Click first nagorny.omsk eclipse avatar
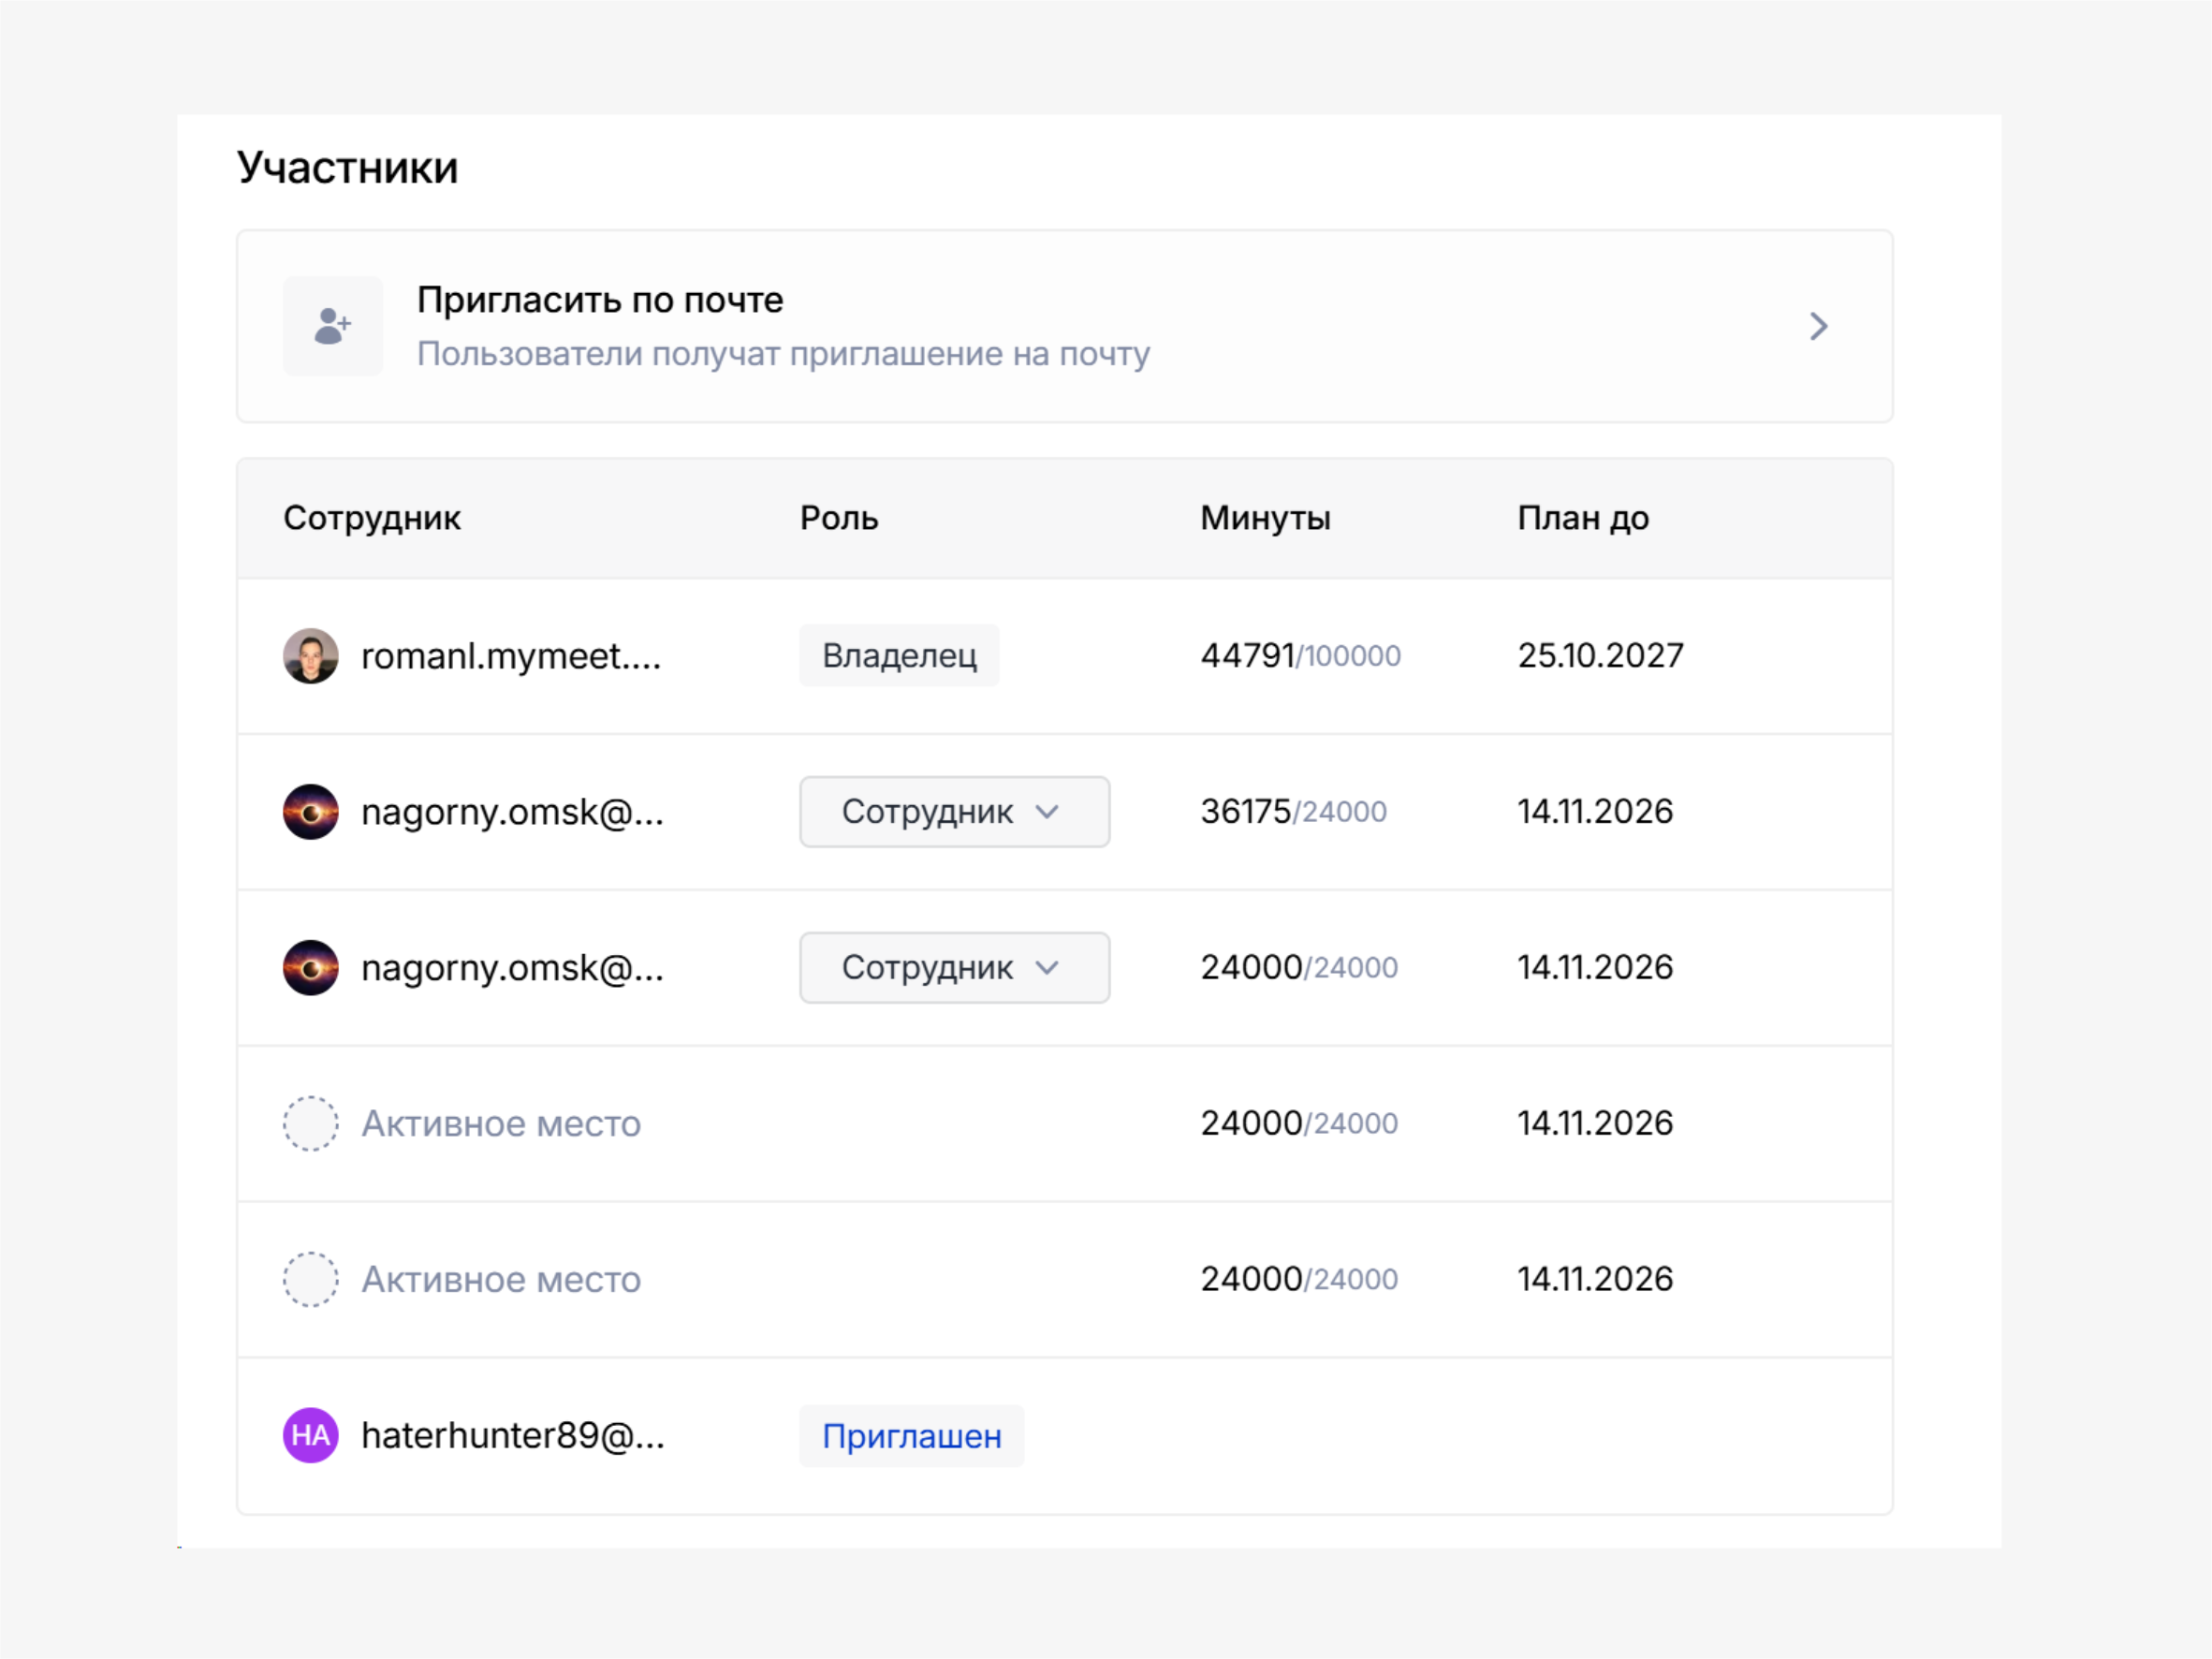This screenshot has width=2212, height=1659. 310,812
